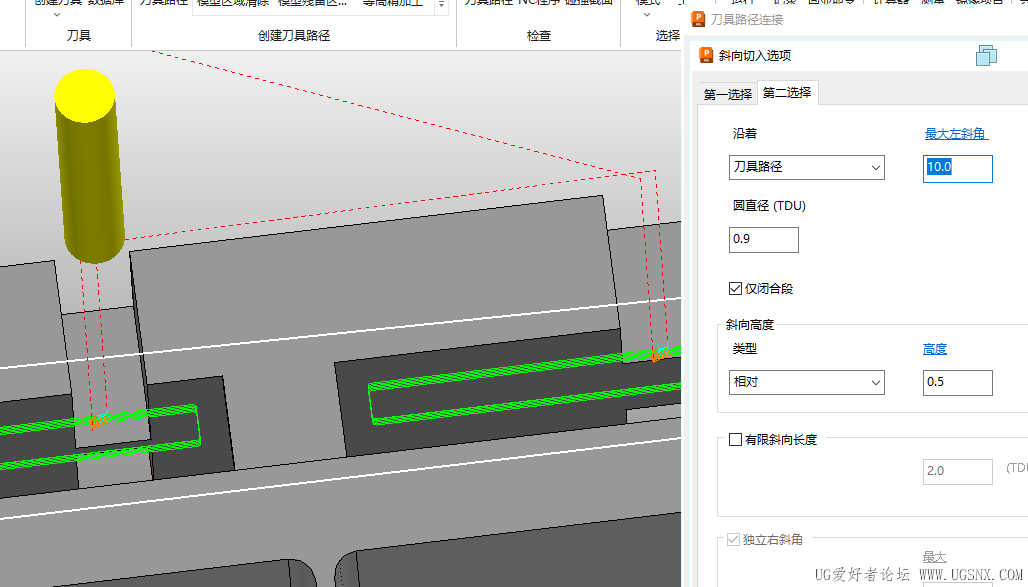This screenshot has height=587, width=1028.
Task: Click the yellow cutting tool in the 3D view
Action: 90,166
